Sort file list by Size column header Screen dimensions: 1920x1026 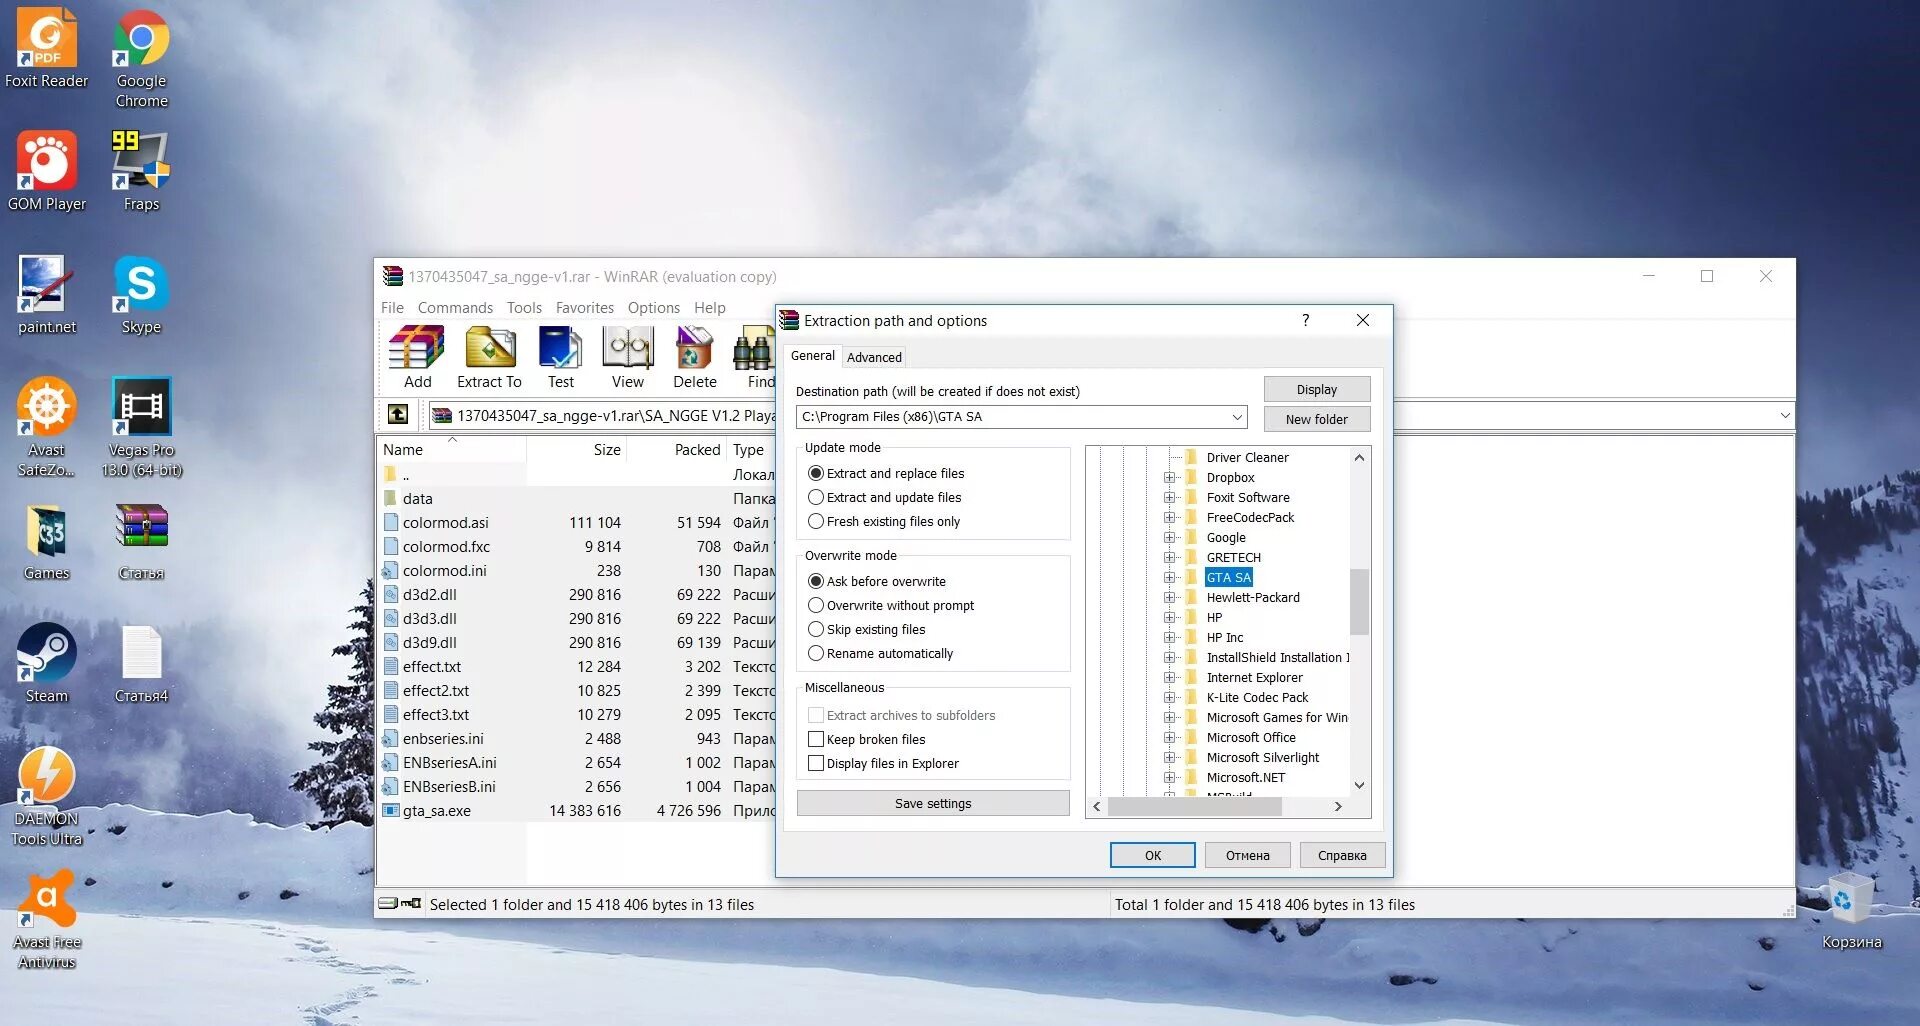(575, 449)
